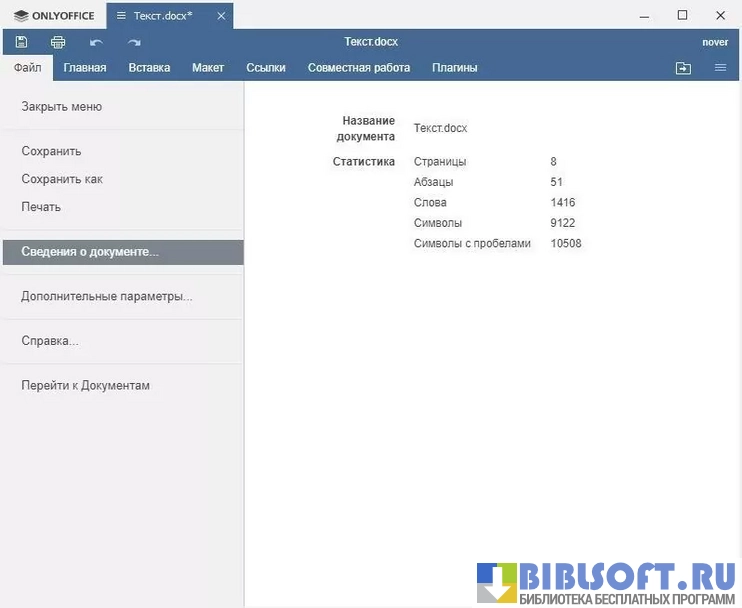This screenshot has height=608, width=742.
Task: Click the undo arrow icon
Action: click(96, 42)
